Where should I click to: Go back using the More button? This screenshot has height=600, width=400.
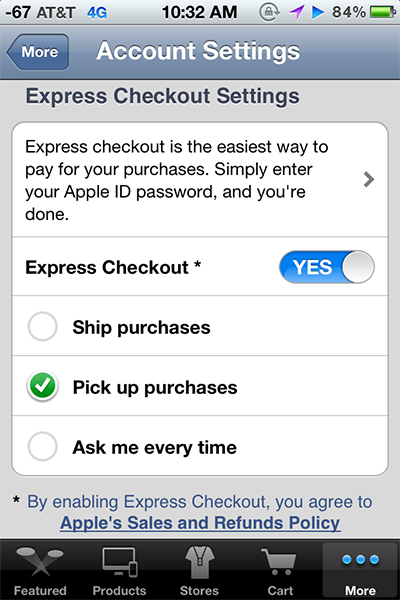(38, 52)
